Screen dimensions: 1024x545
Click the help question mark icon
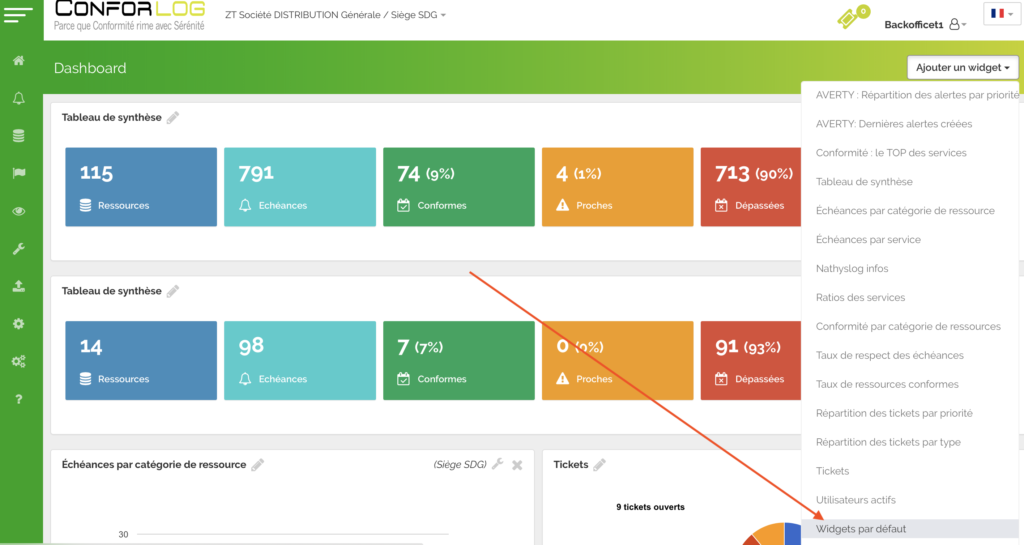pyautogui.click(x=18, y=399)
